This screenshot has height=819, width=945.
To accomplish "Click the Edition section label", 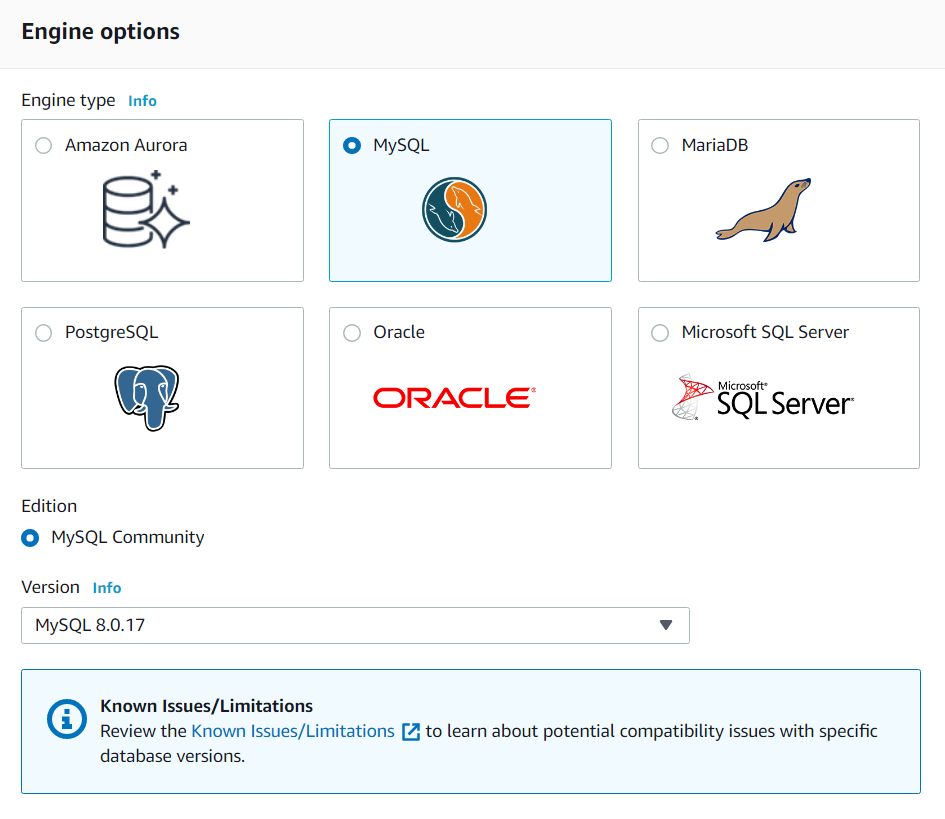I will (49, 506).
